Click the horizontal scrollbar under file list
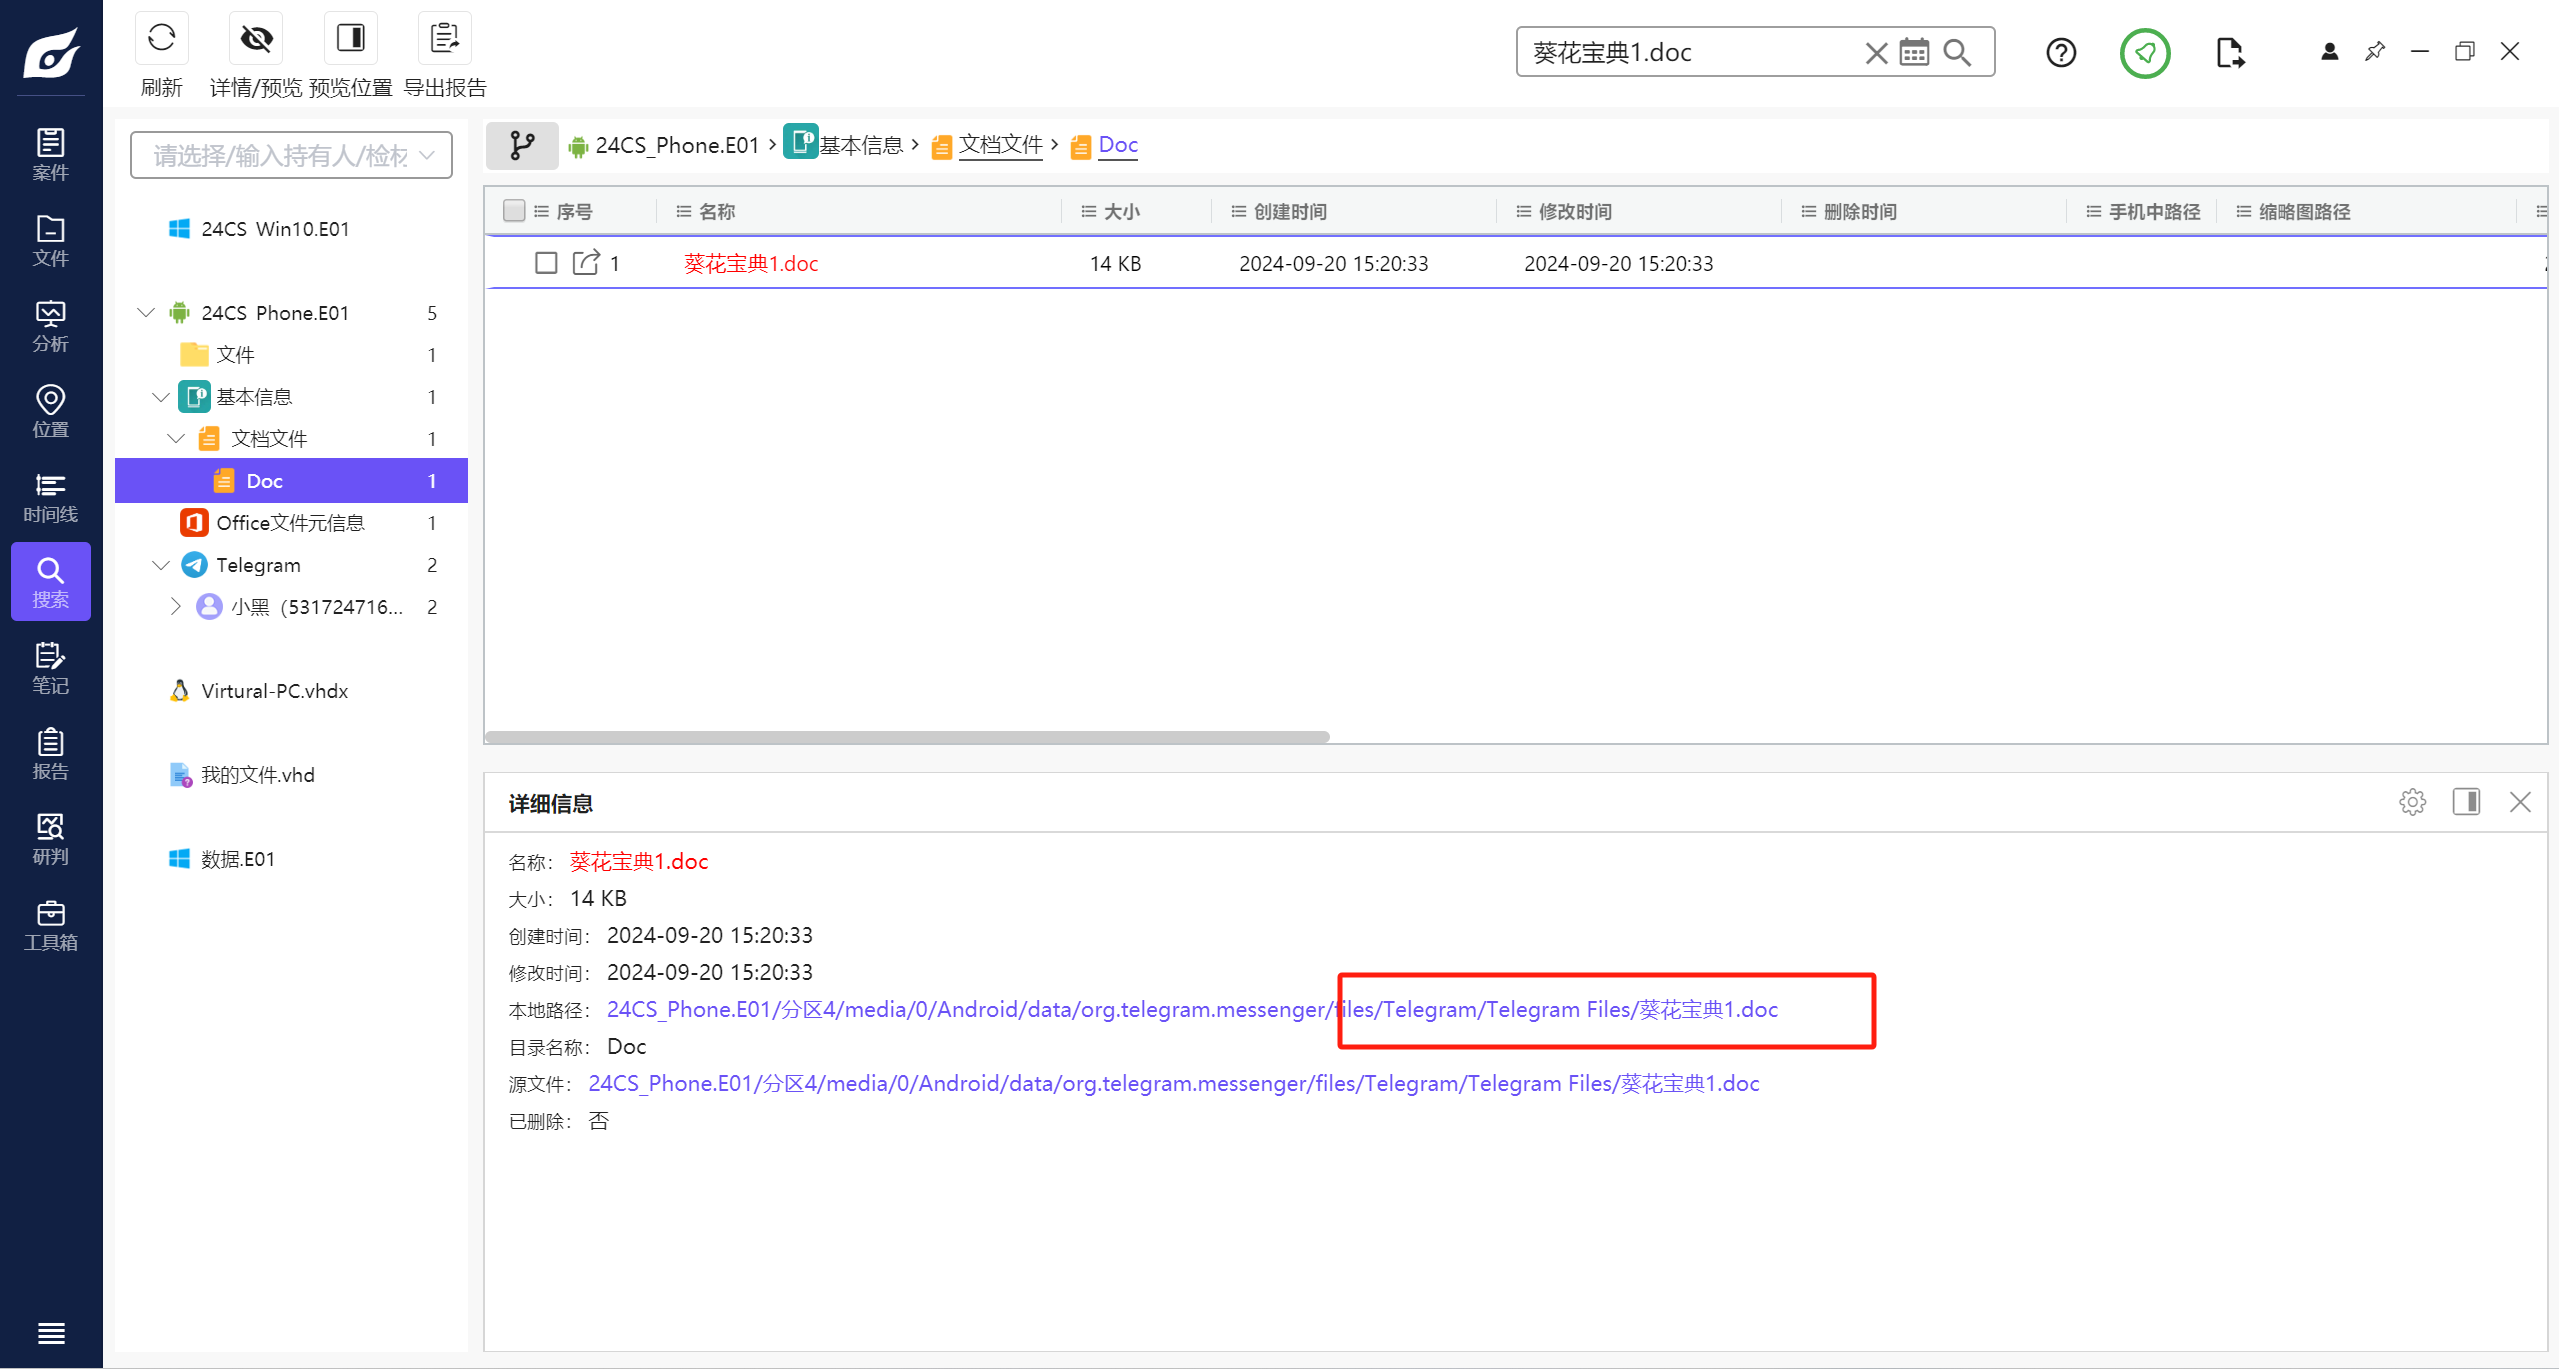The height and width of the screenshot is (1369, 2559). [x=907, y=737]
